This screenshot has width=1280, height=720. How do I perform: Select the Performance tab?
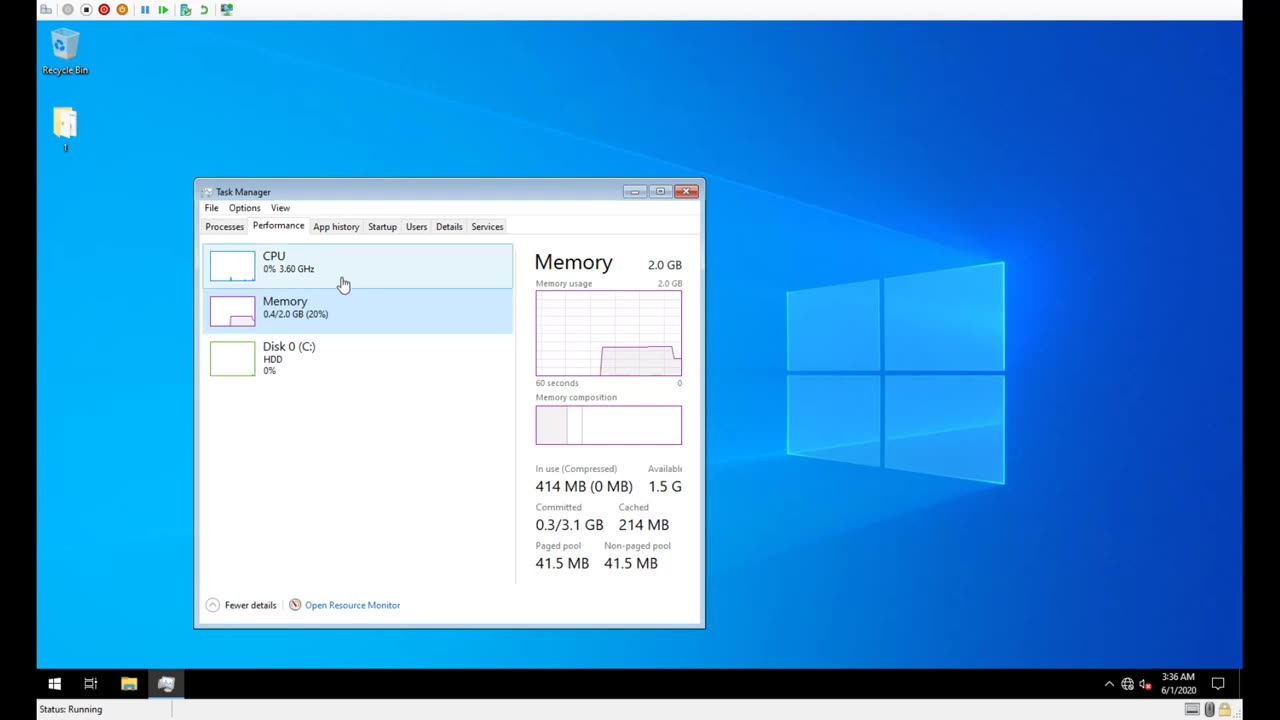278,226
